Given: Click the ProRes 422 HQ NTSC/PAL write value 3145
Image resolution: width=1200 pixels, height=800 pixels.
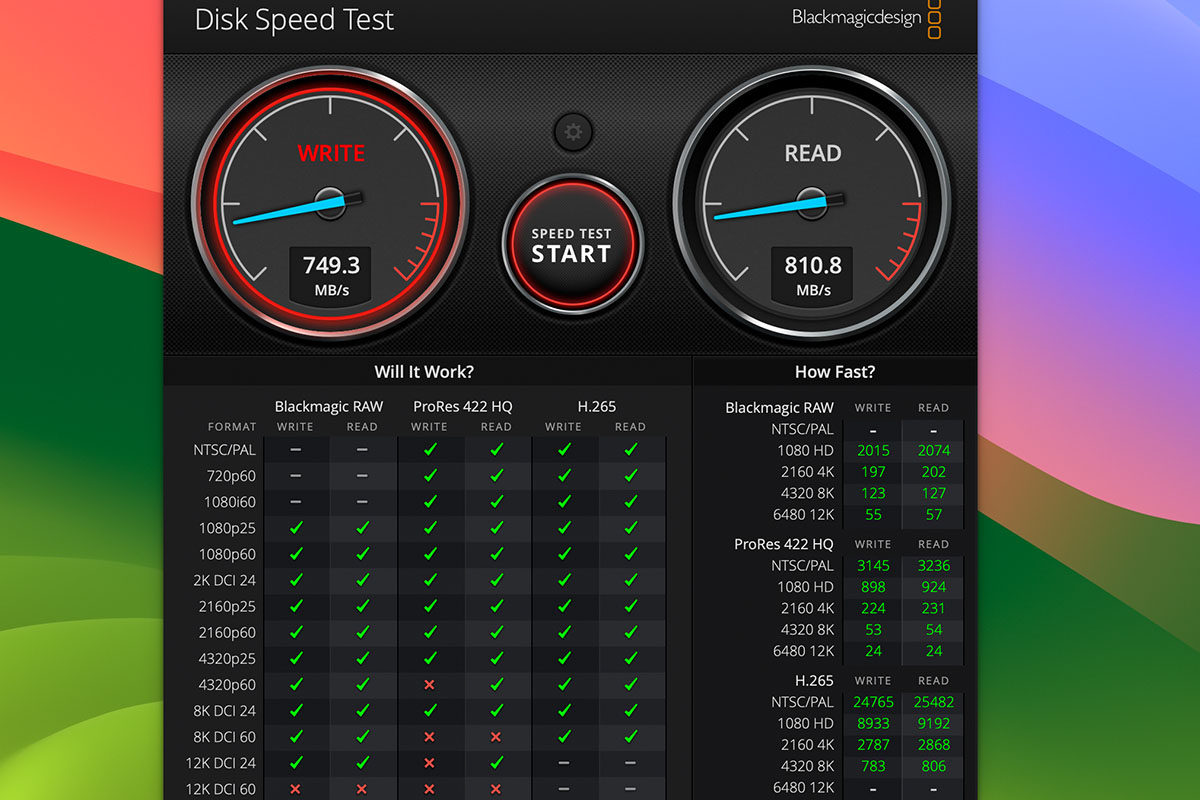Looking at the screenshot, I should coord(873,566).
